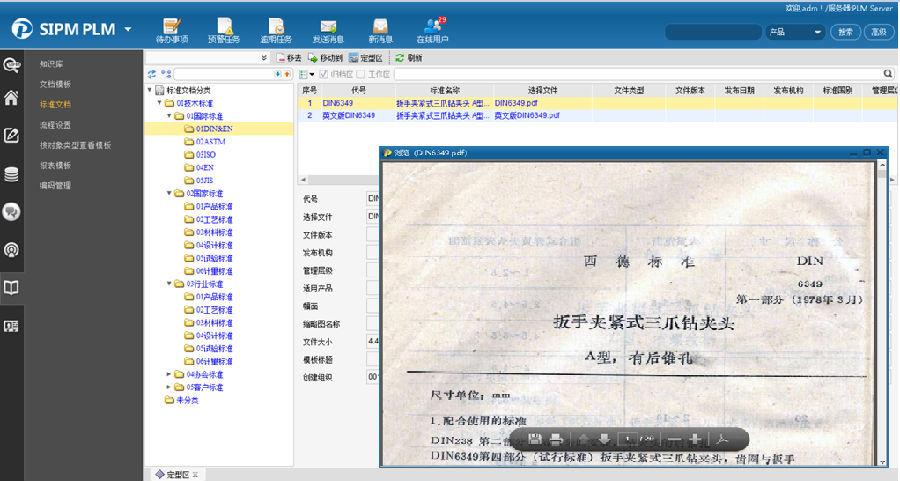Open the SIPM PLM dropdown arrow
Viewport: 900px width, 481px height.
coord(128,29)
